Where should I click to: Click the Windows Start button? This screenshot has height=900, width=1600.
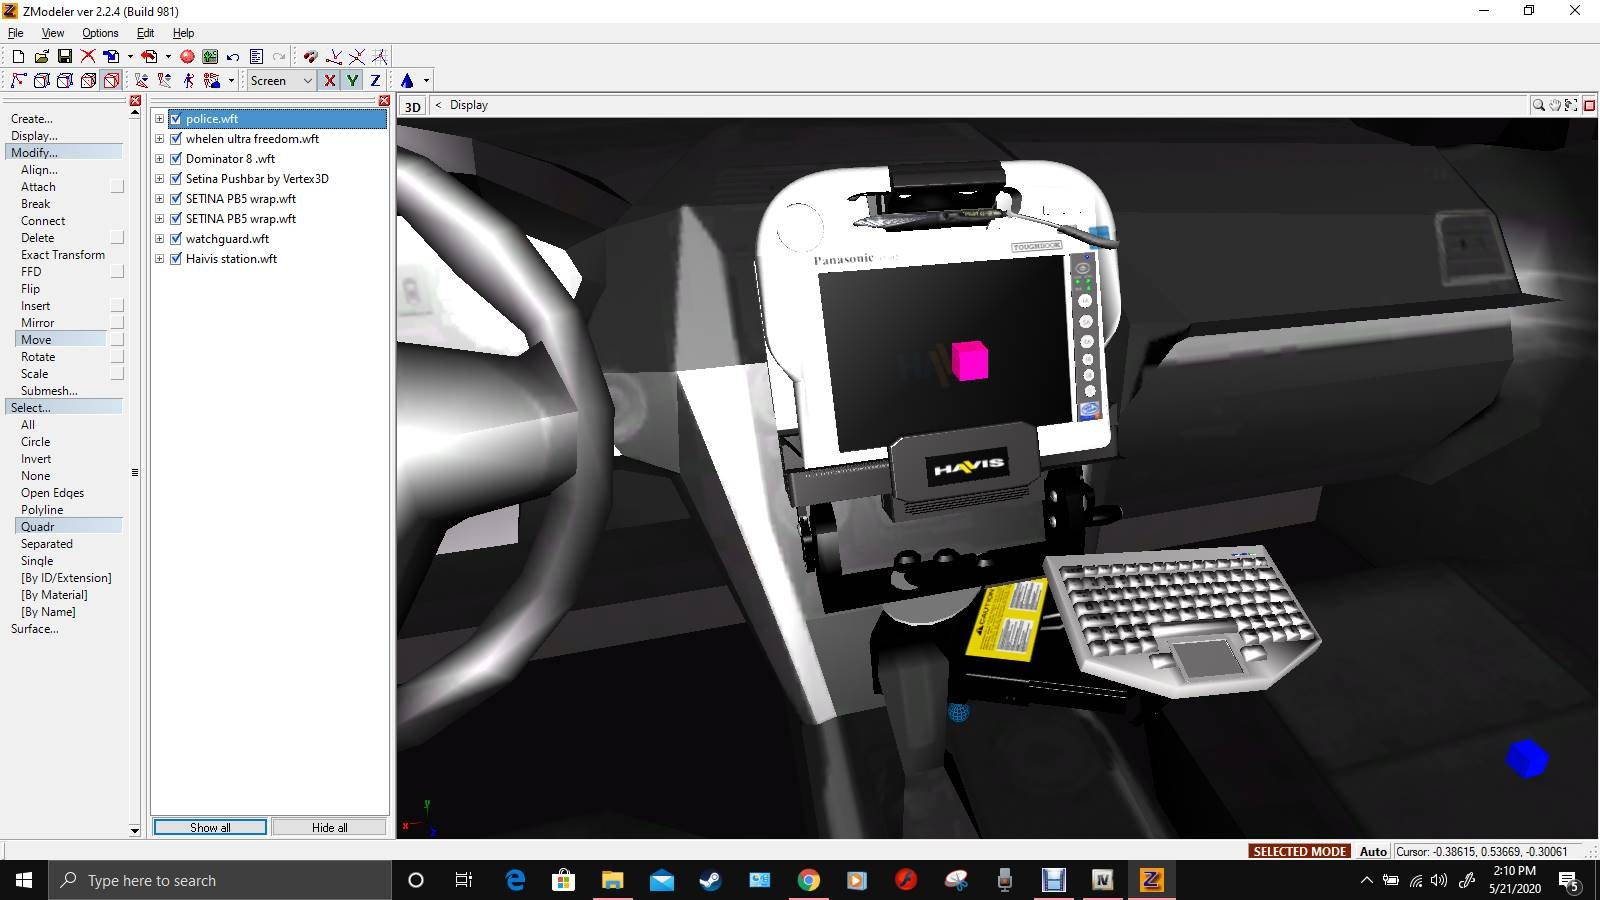point(24,880)
